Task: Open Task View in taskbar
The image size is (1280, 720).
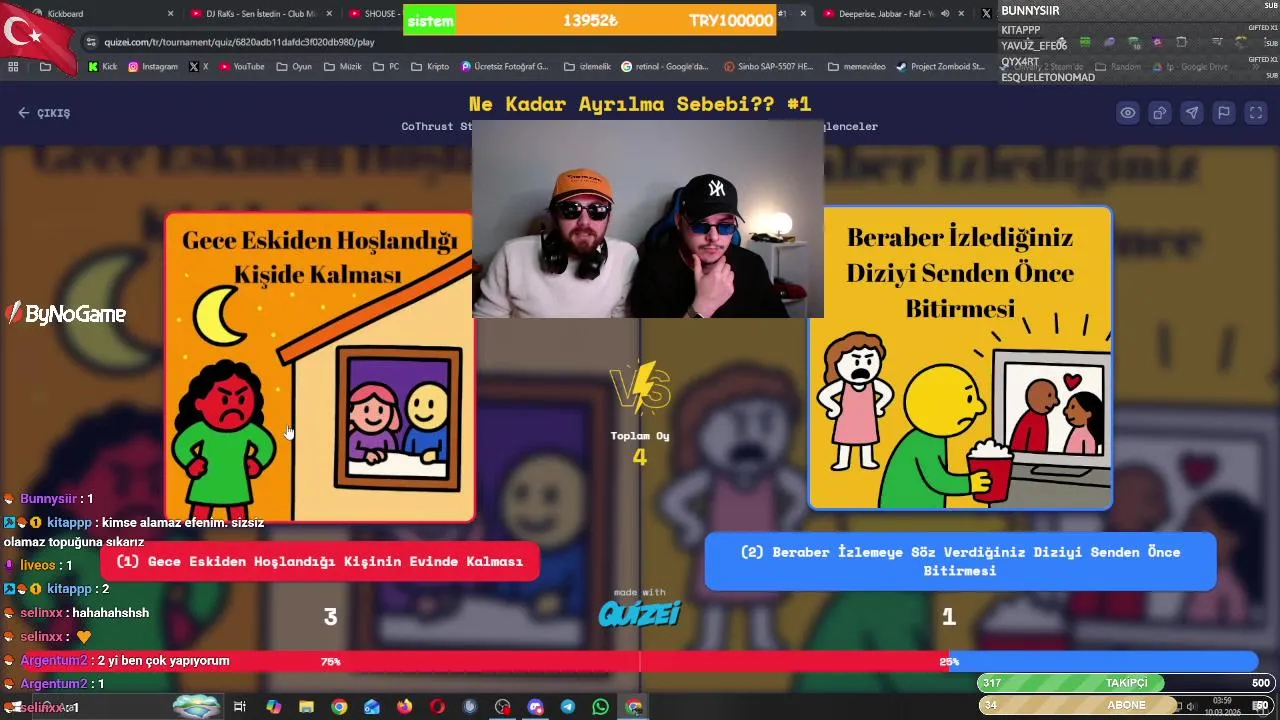Action: point(240,707)
